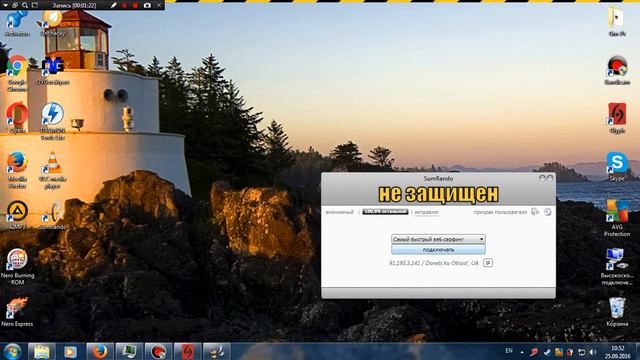Open Windows Explorer from the taskbar
The height and width of the screenshot is (360, 640).
[42, 351]
